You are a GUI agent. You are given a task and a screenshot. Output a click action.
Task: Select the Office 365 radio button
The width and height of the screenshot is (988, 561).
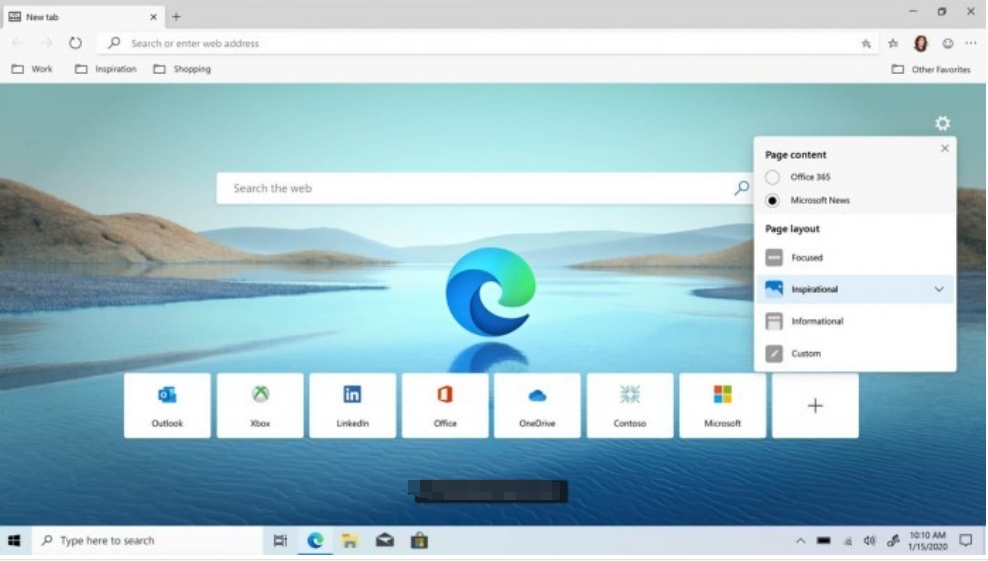tap(772, 177)
